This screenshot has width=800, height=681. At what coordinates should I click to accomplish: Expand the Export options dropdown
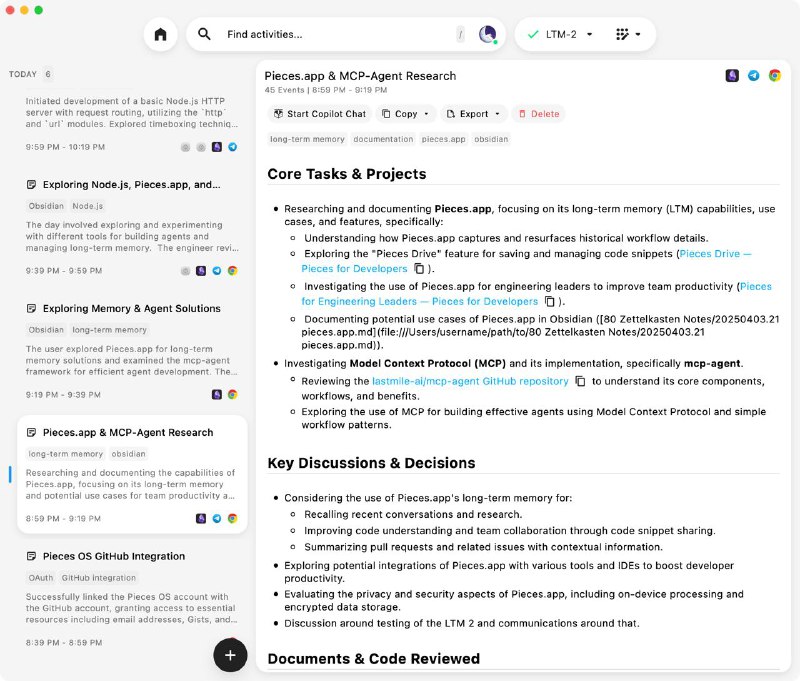497,114
